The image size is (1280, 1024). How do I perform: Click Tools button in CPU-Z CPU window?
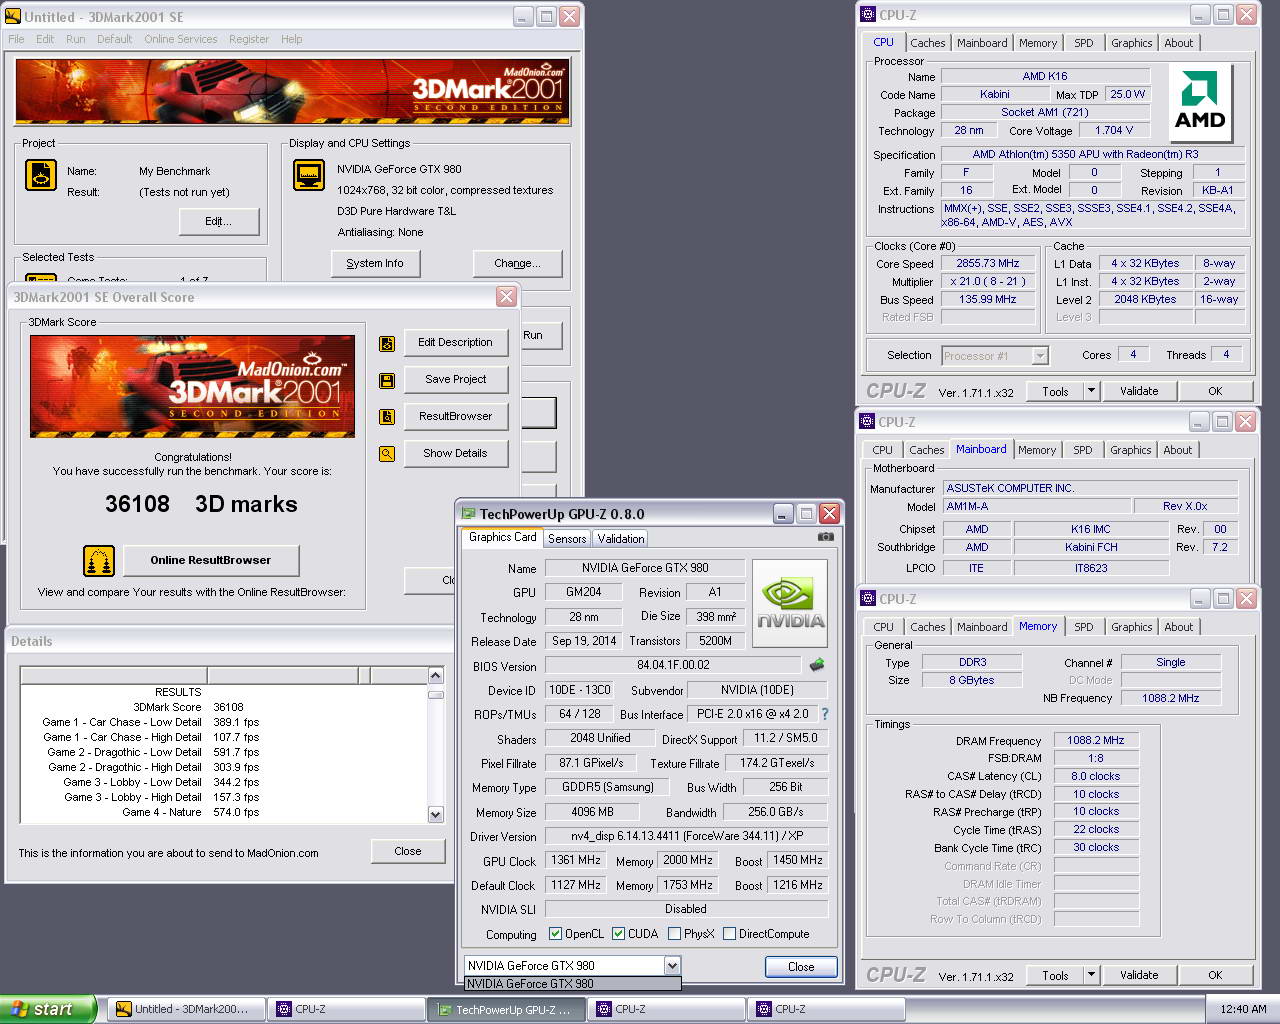coord(1055,391)
